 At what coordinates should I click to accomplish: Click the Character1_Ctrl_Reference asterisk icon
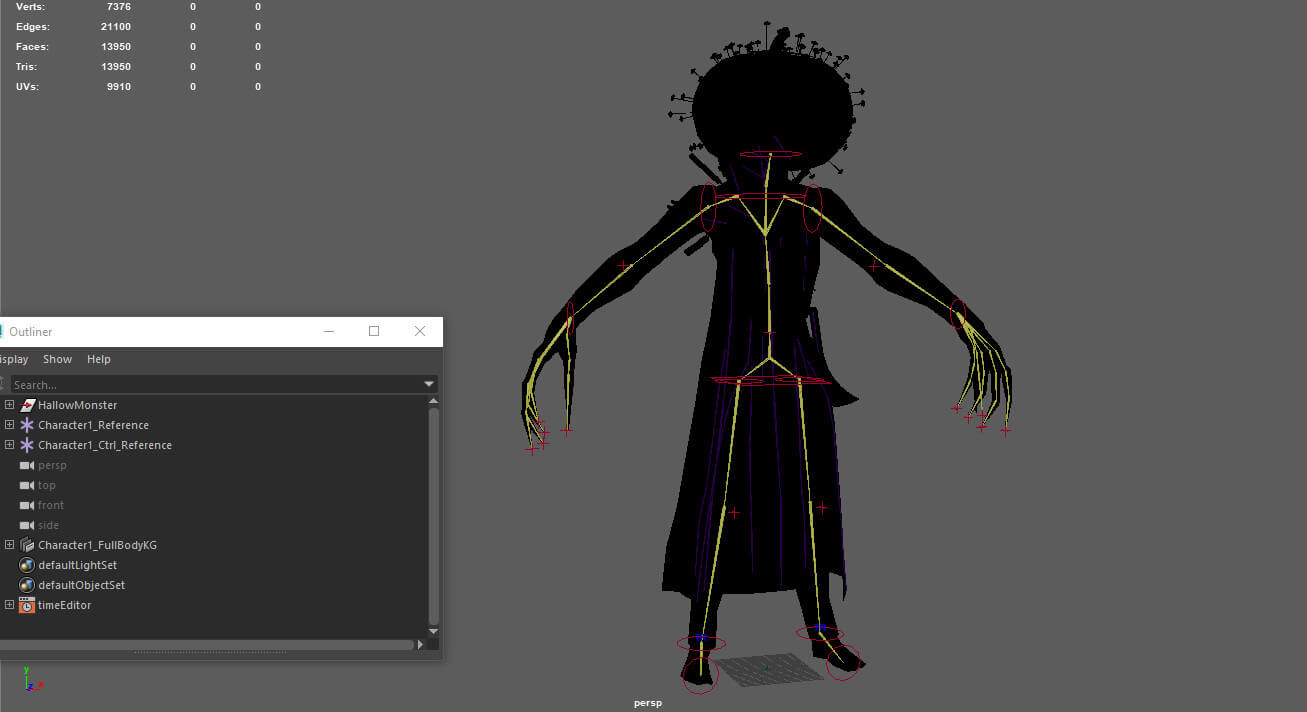point(27,445)
